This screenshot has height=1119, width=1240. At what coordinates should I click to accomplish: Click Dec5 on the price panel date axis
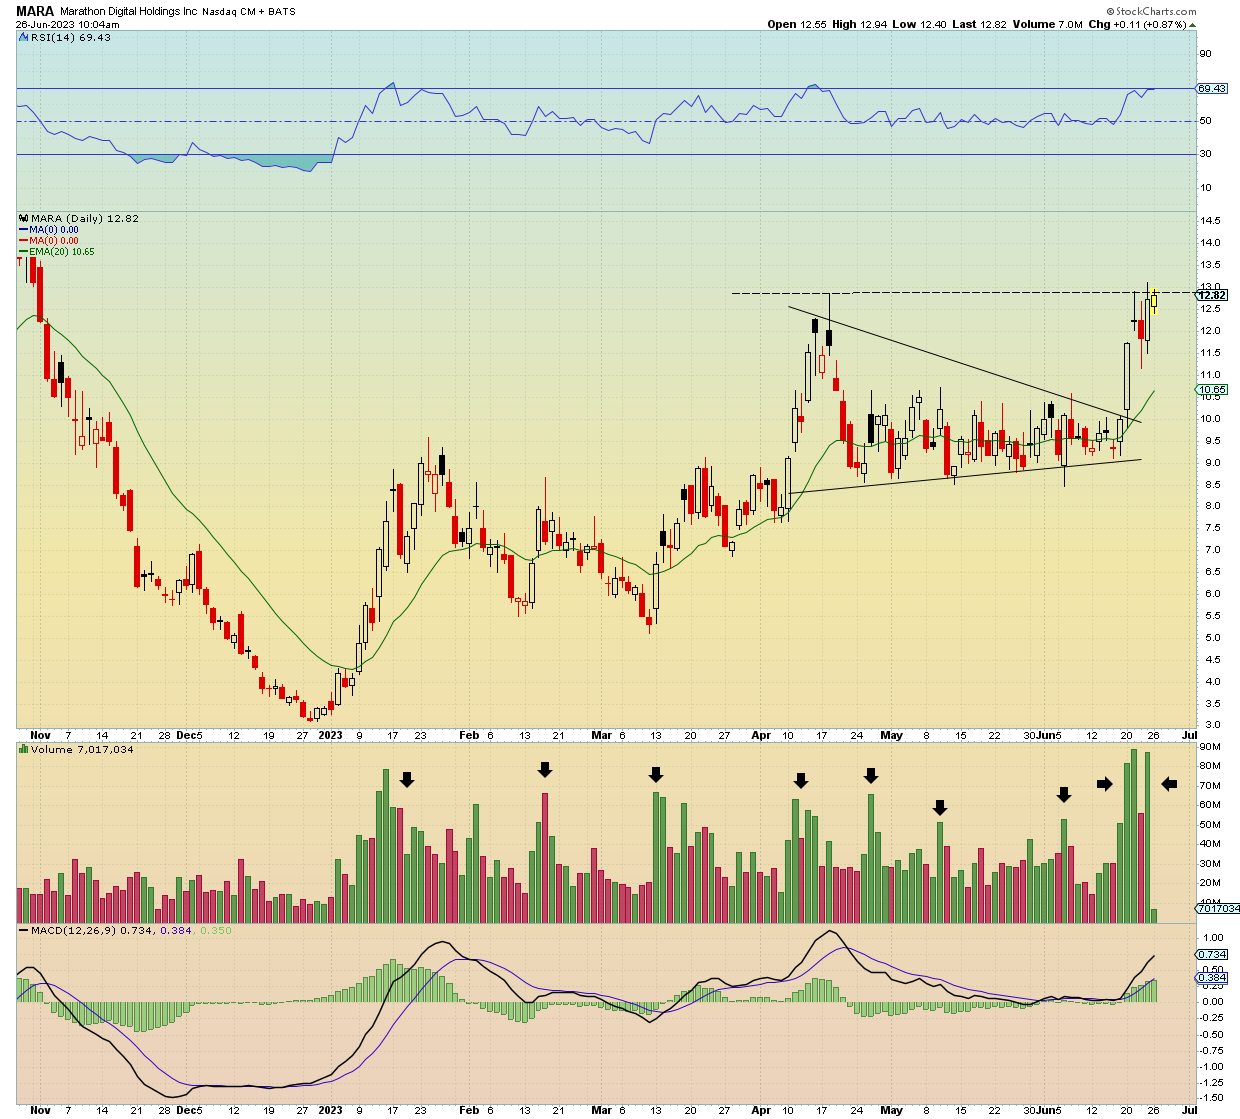click(x=189, y=735)
